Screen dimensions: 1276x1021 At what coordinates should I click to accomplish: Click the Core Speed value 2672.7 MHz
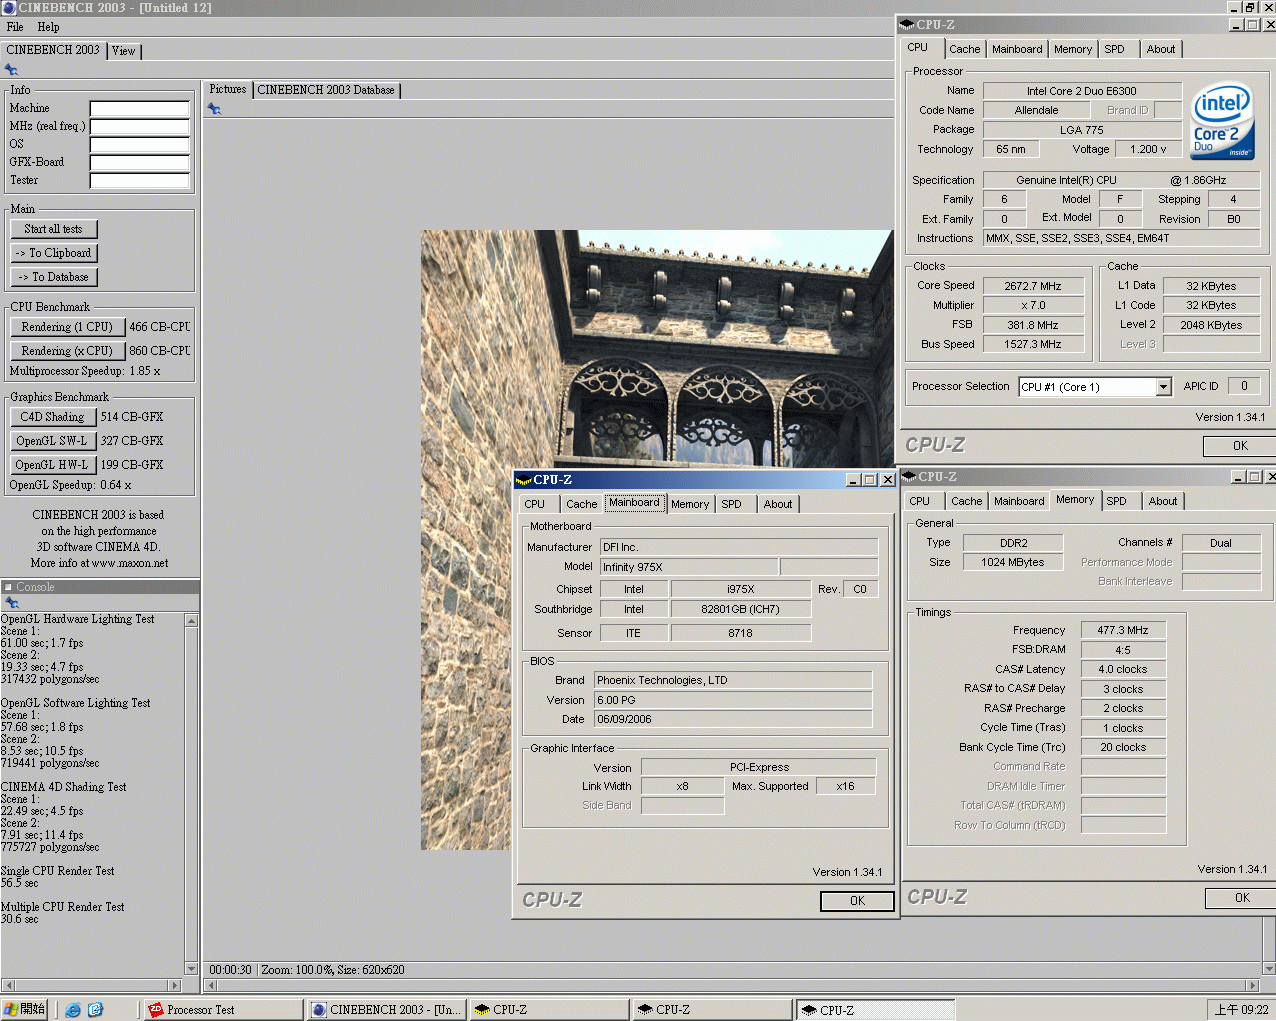coord(1034,286)
